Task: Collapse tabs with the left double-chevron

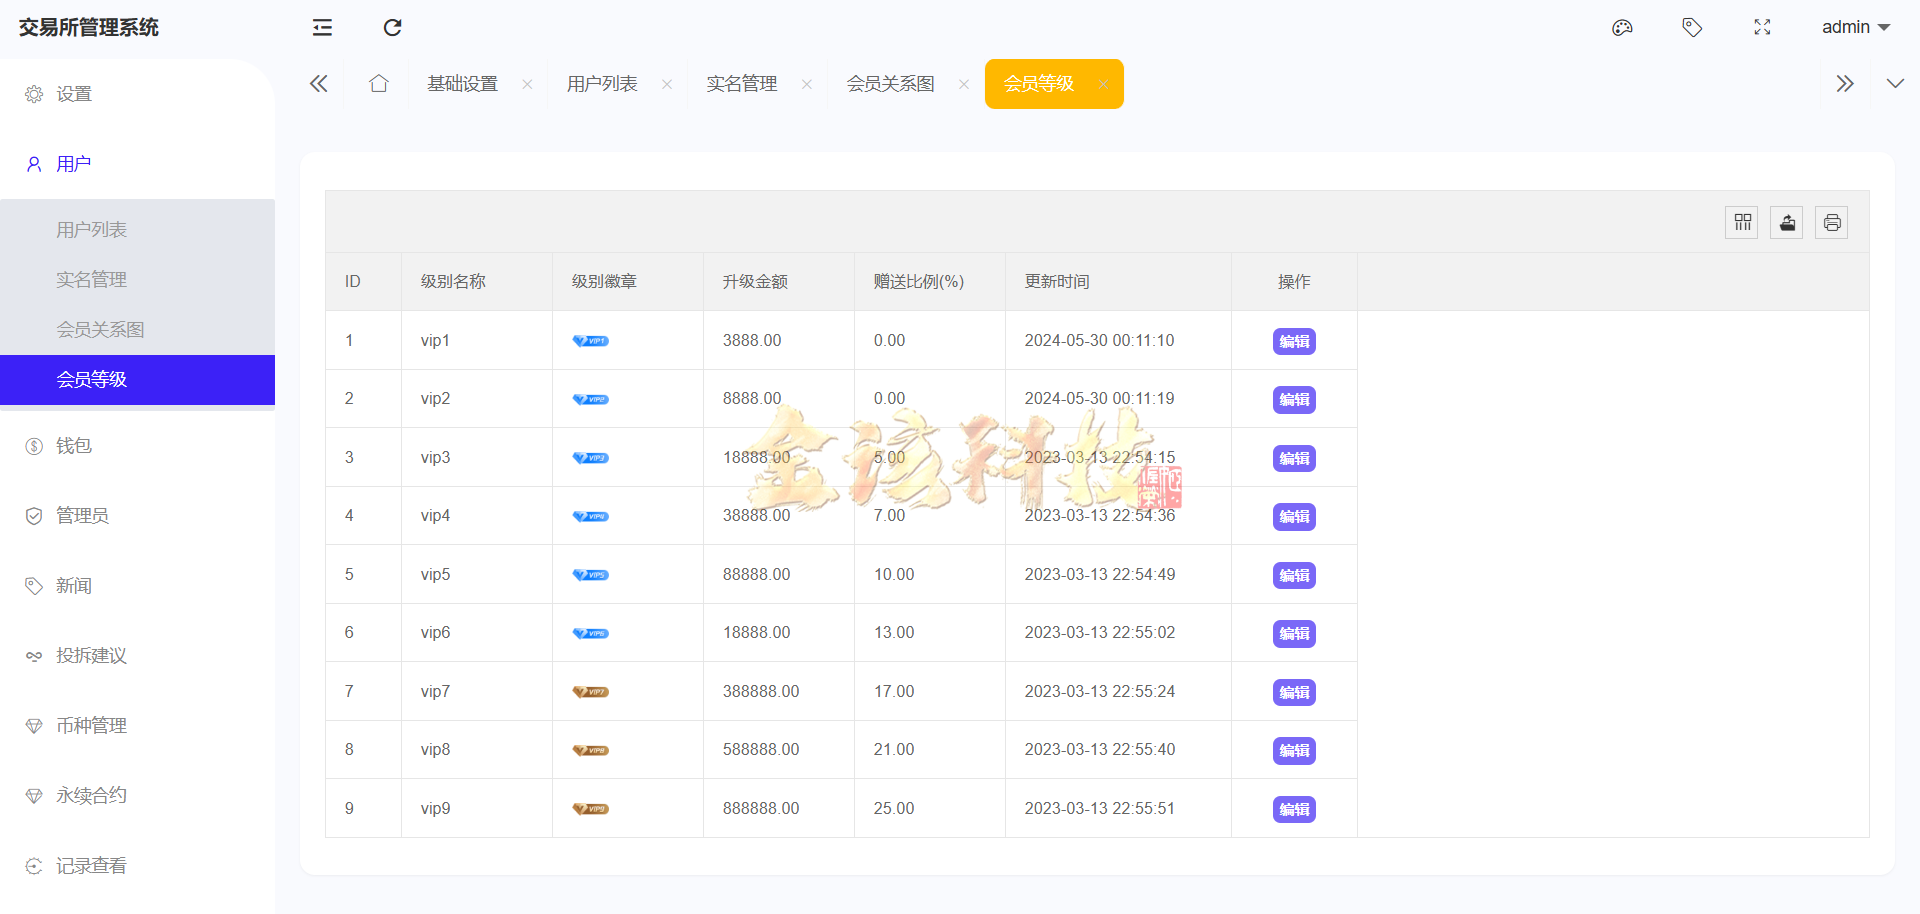Action: 318,83
